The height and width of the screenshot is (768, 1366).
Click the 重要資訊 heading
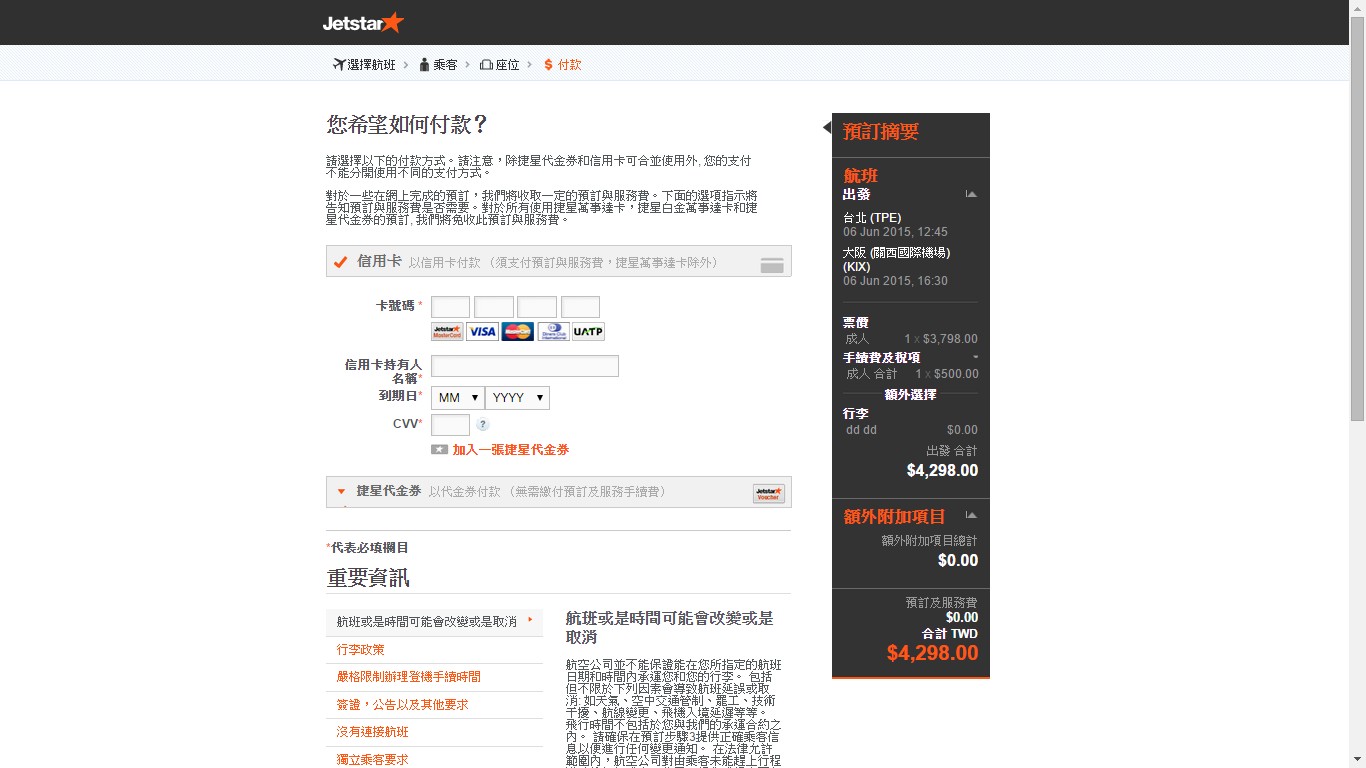(x=368, y=578)
